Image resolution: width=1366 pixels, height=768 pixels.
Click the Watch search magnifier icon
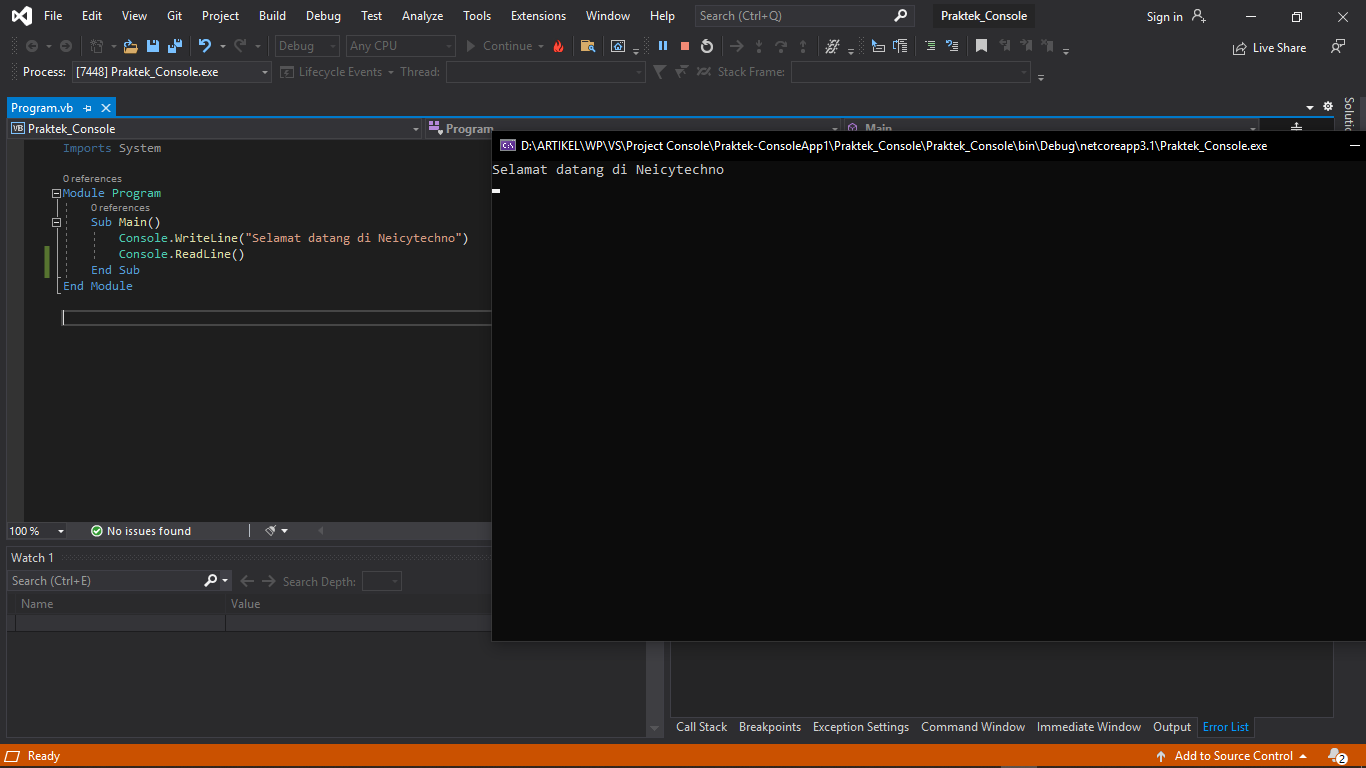tap(211, 581)
